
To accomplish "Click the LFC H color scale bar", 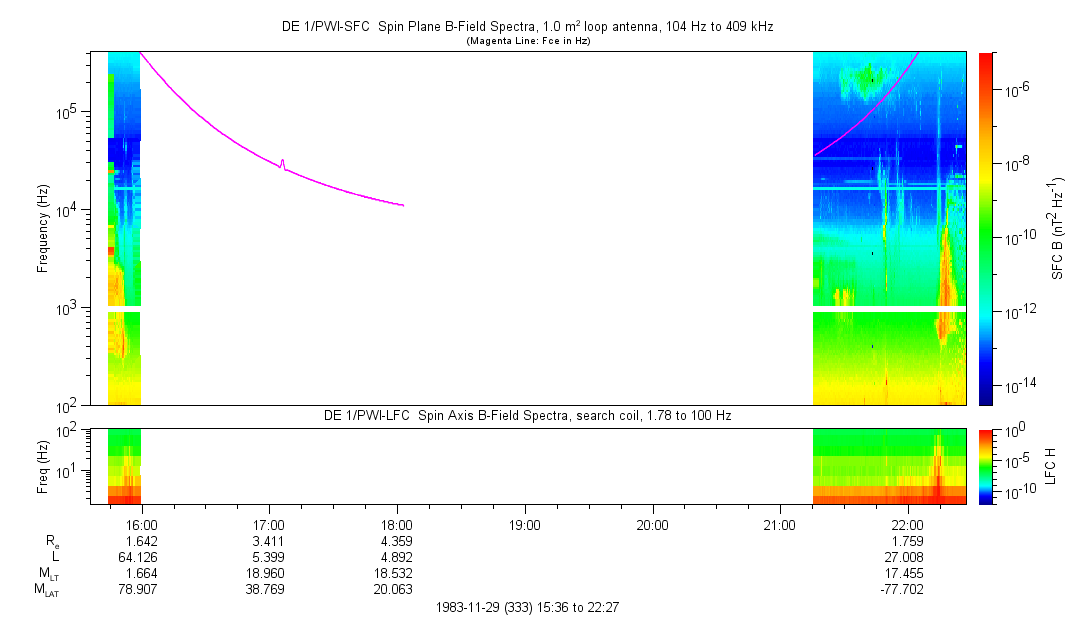I will (x=986, y=466).
